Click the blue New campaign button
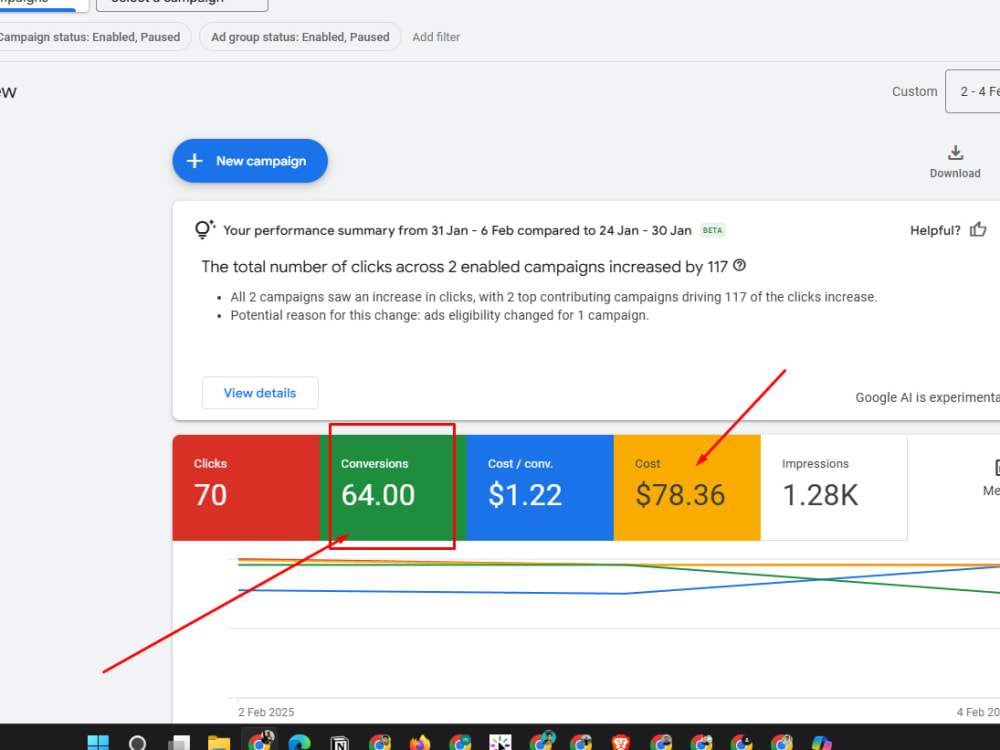Viewport: 1000px width, 750px height. click(250, 161)
